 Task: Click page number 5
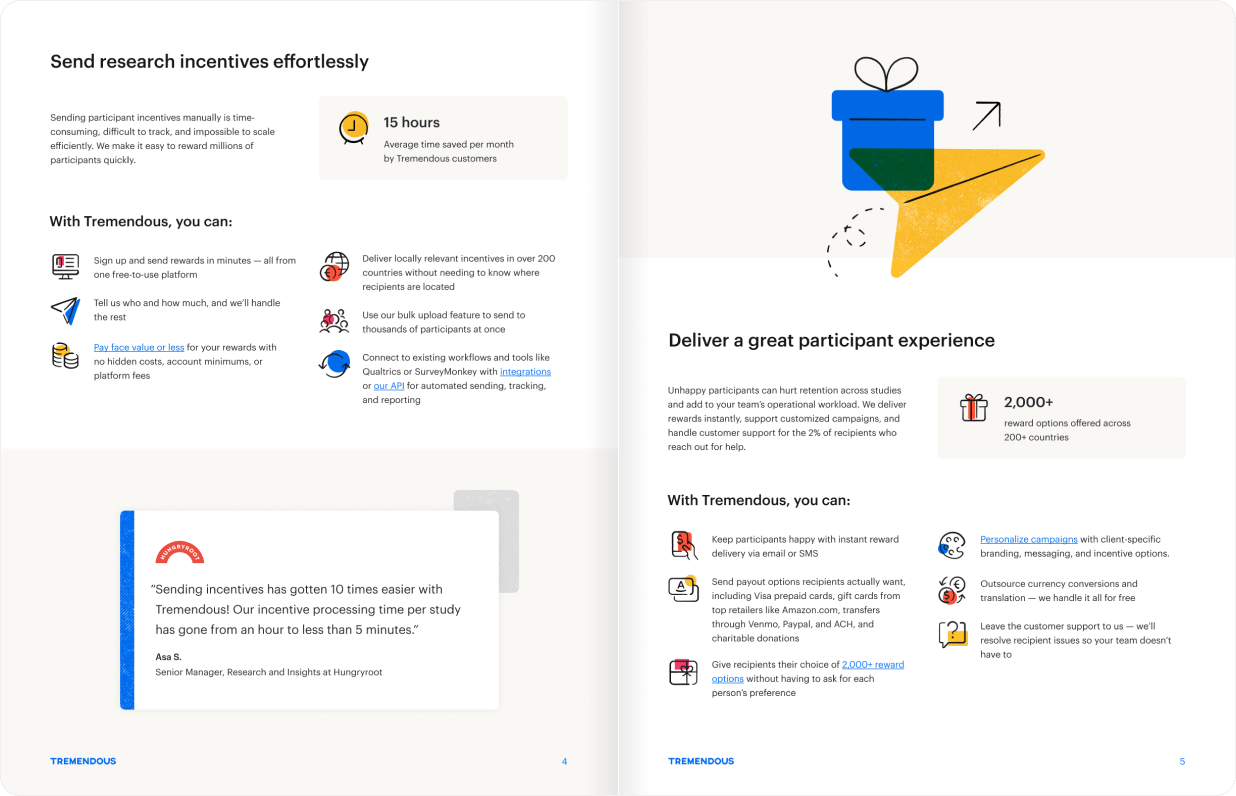pyautogui.click(x=1182, y=761)
